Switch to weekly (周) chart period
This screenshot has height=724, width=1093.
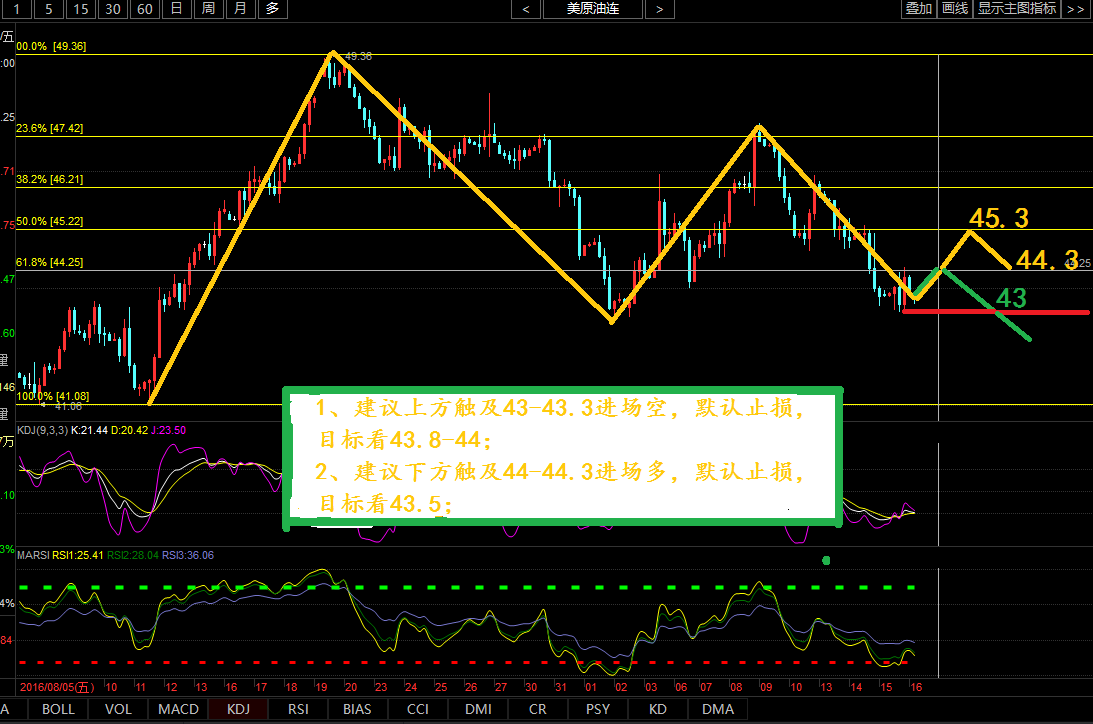[208, 9]
